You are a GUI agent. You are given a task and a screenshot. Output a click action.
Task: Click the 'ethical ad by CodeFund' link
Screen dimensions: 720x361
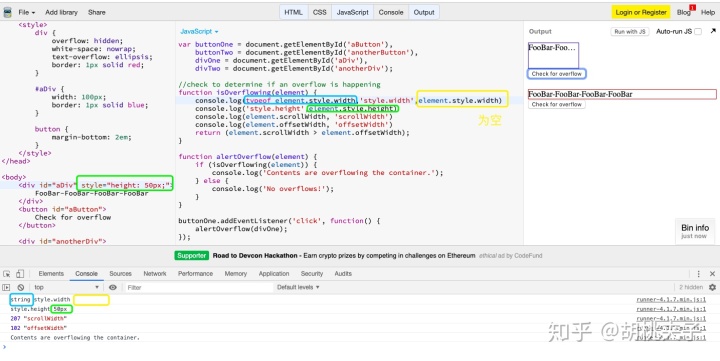[x=511, y=256]
